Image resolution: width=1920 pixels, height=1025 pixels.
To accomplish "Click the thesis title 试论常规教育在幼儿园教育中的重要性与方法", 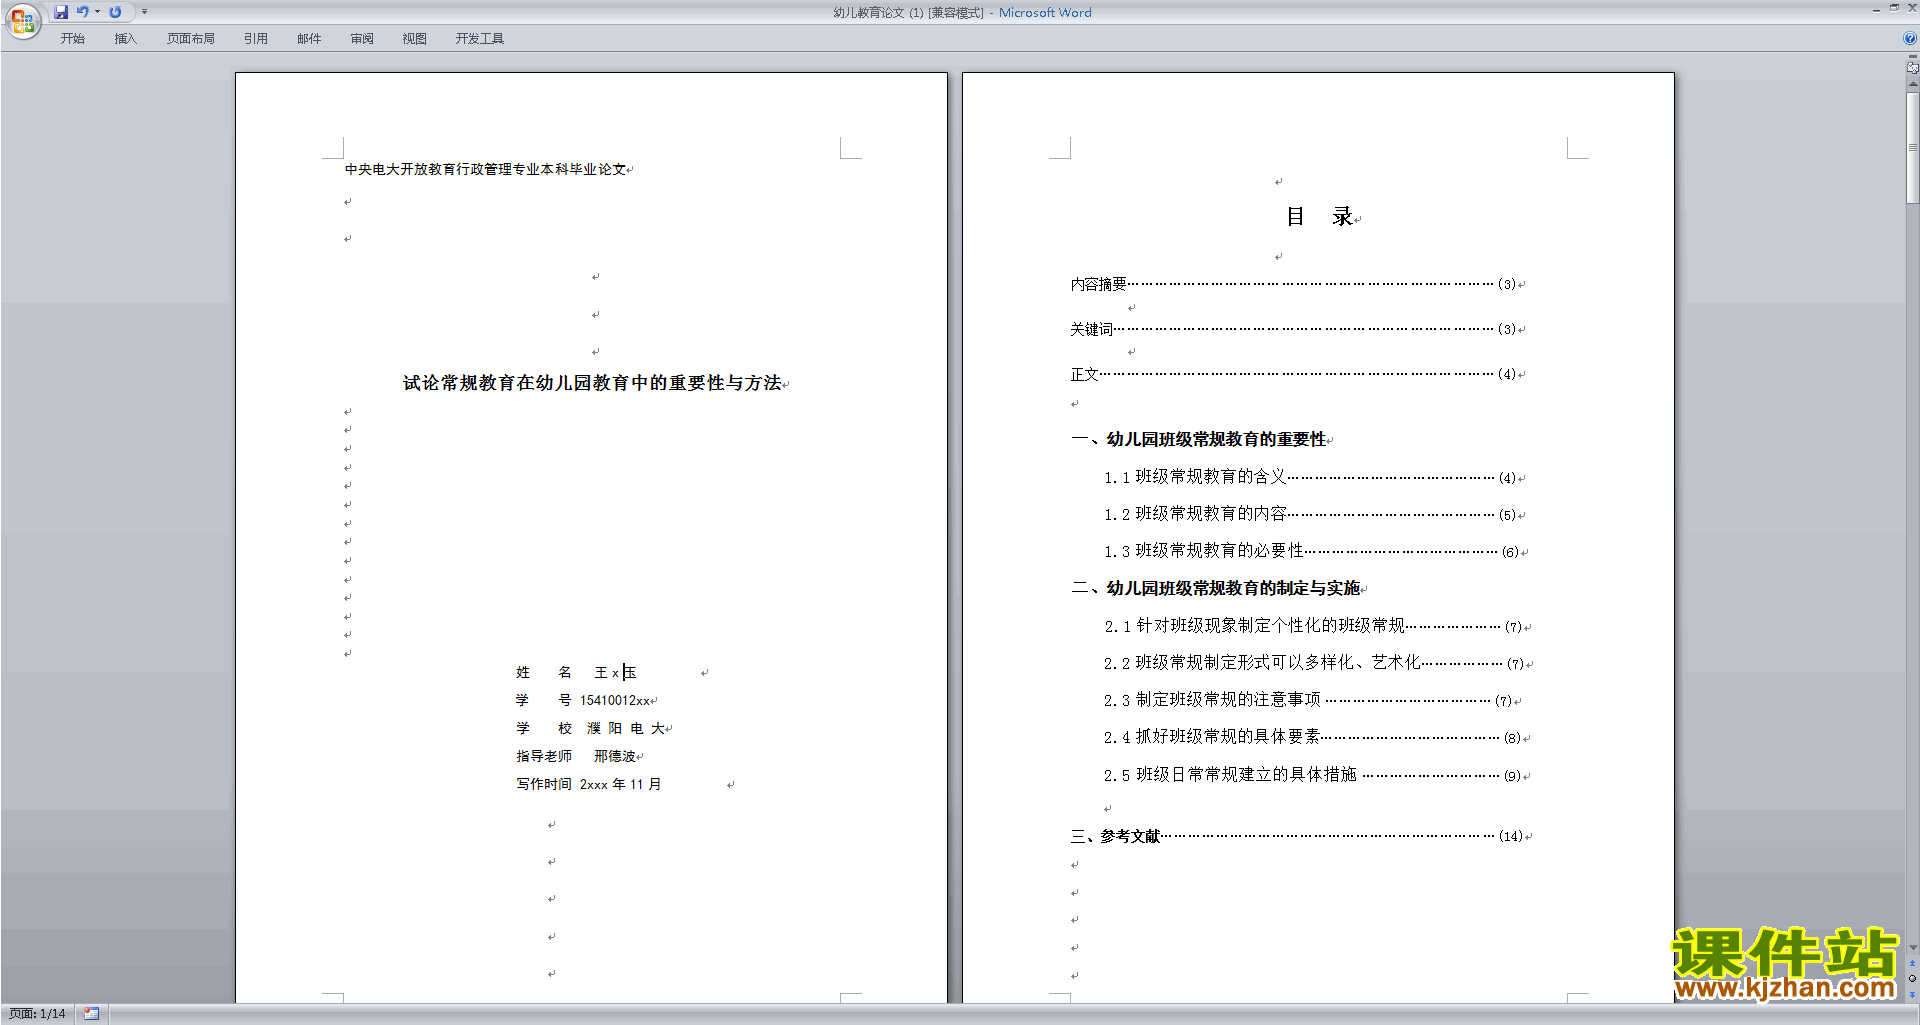I will tap(592, 383).
